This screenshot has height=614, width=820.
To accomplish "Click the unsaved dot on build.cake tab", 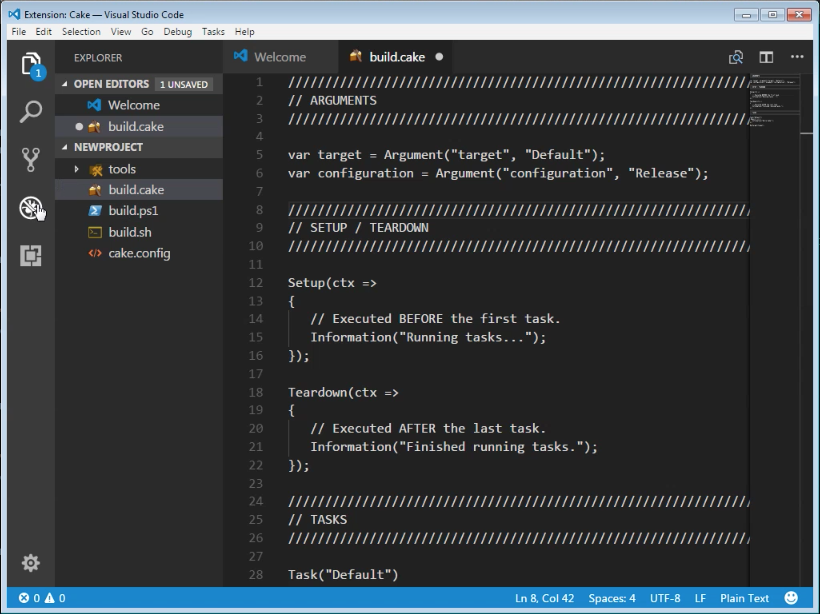I will [x=439, y=56].
